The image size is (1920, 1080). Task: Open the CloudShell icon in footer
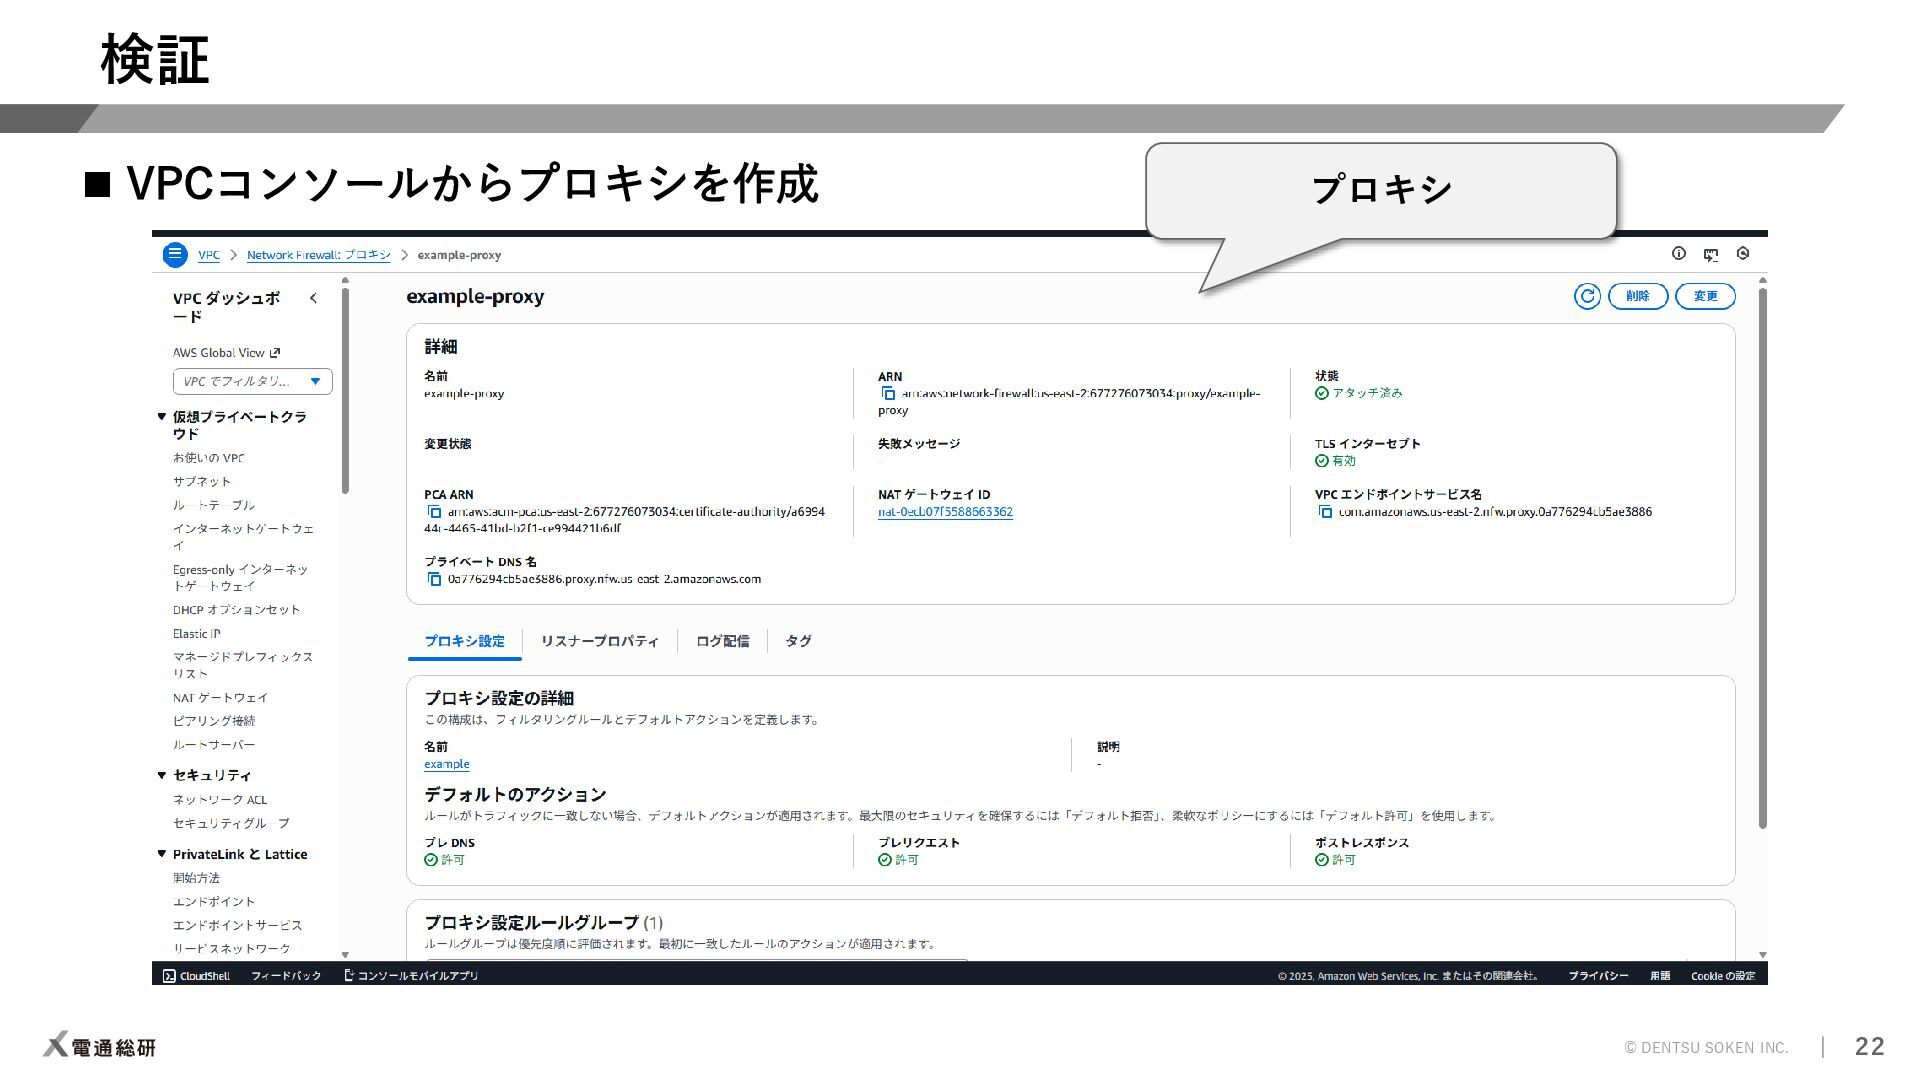(x=170, y=976)
